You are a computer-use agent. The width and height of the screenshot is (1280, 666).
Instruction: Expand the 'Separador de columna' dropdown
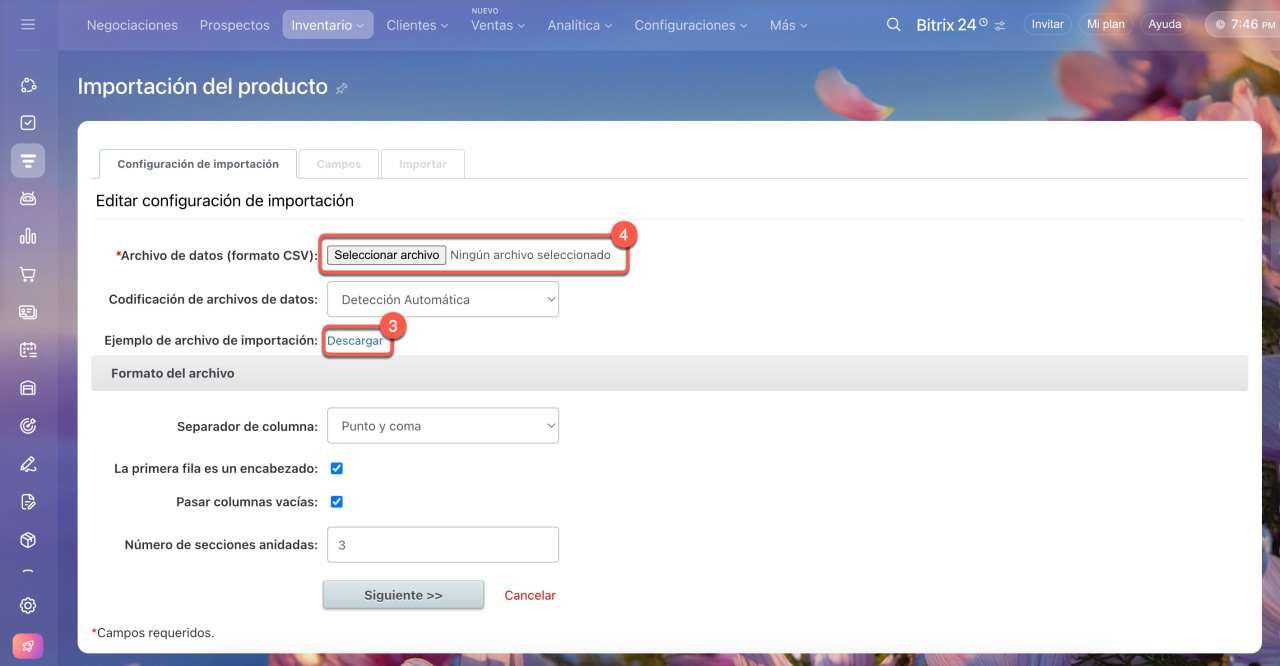point(442,426)
